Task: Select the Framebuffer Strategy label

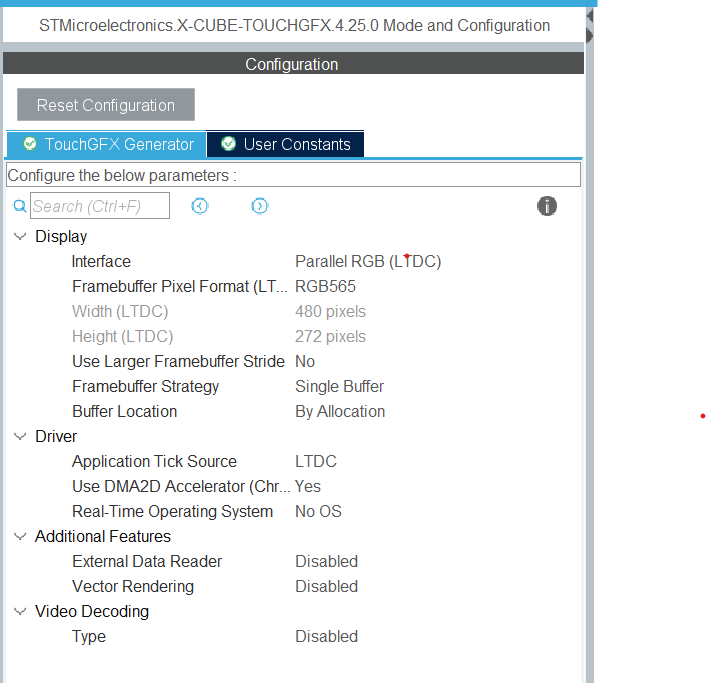Action: pyautogui.click(x=145, y=386)
